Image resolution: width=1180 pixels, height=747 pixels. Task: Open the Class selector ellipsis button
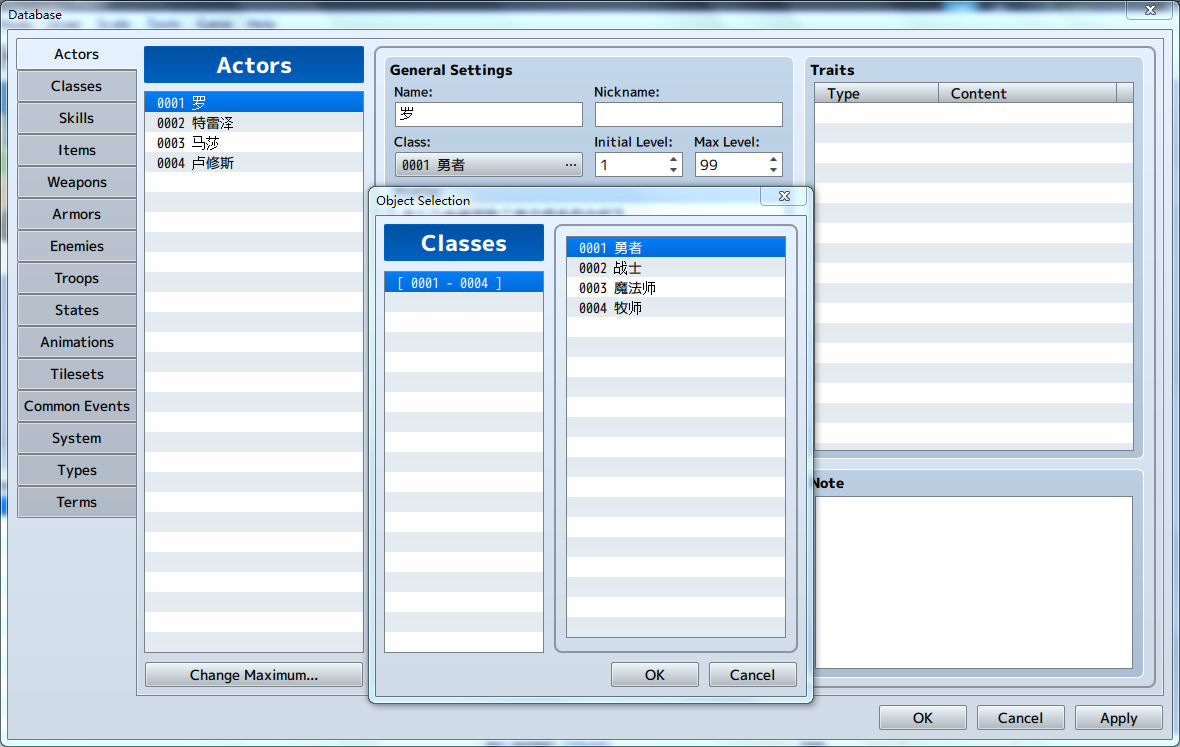pyautogui.click(x=571, y=165)
